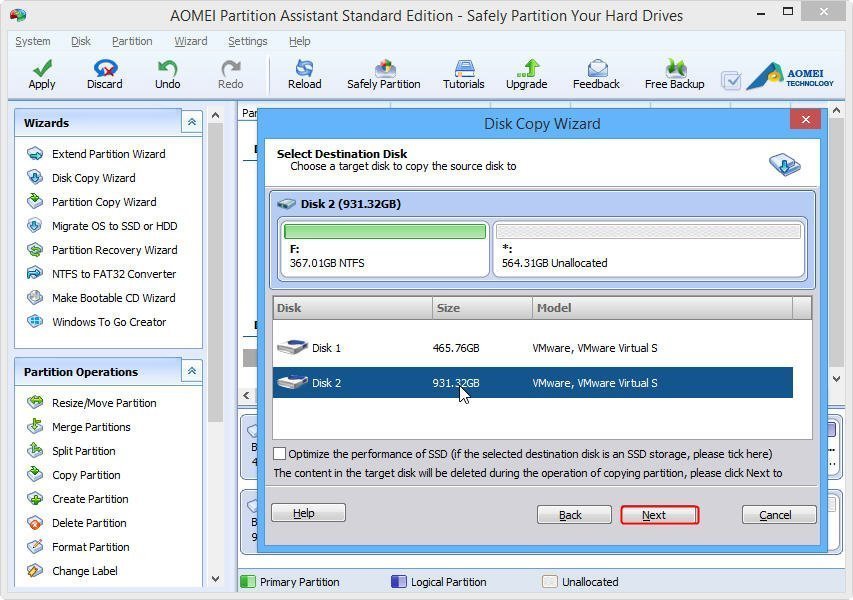853x600 pixels.
Task: Open the Settings menu
Action: (x=248, y=41)
